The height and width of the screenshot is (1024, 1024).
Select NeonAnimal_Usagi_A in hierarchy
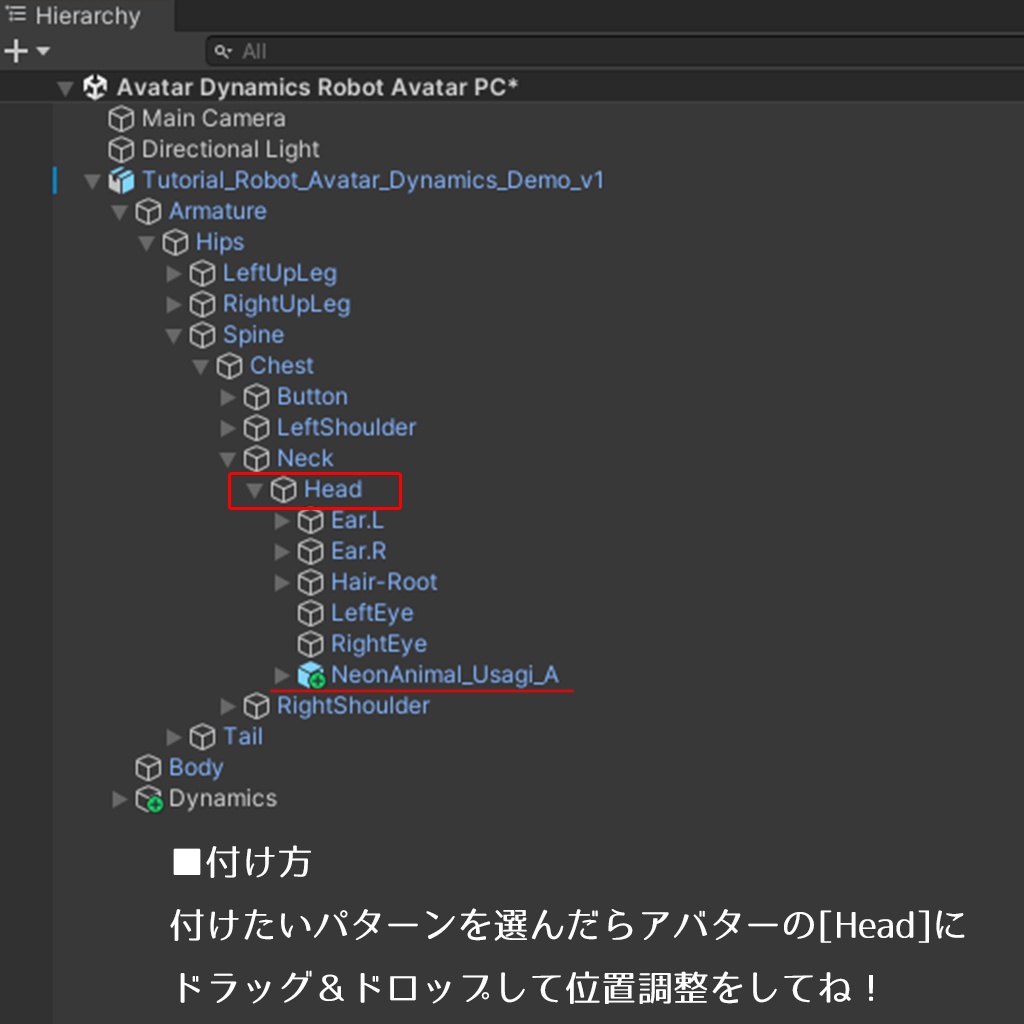tap(445, 675)
